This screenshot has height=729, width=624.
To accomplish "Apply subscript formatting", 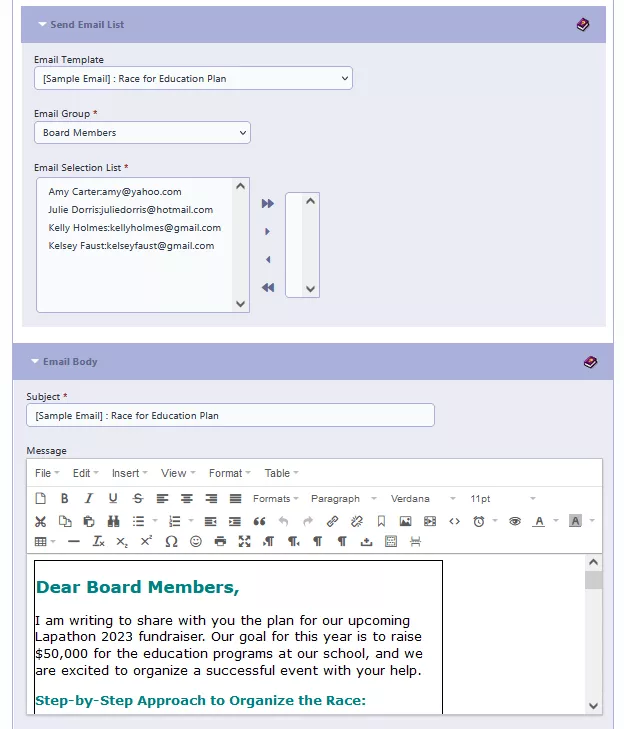I will click(x=122, y=541).
